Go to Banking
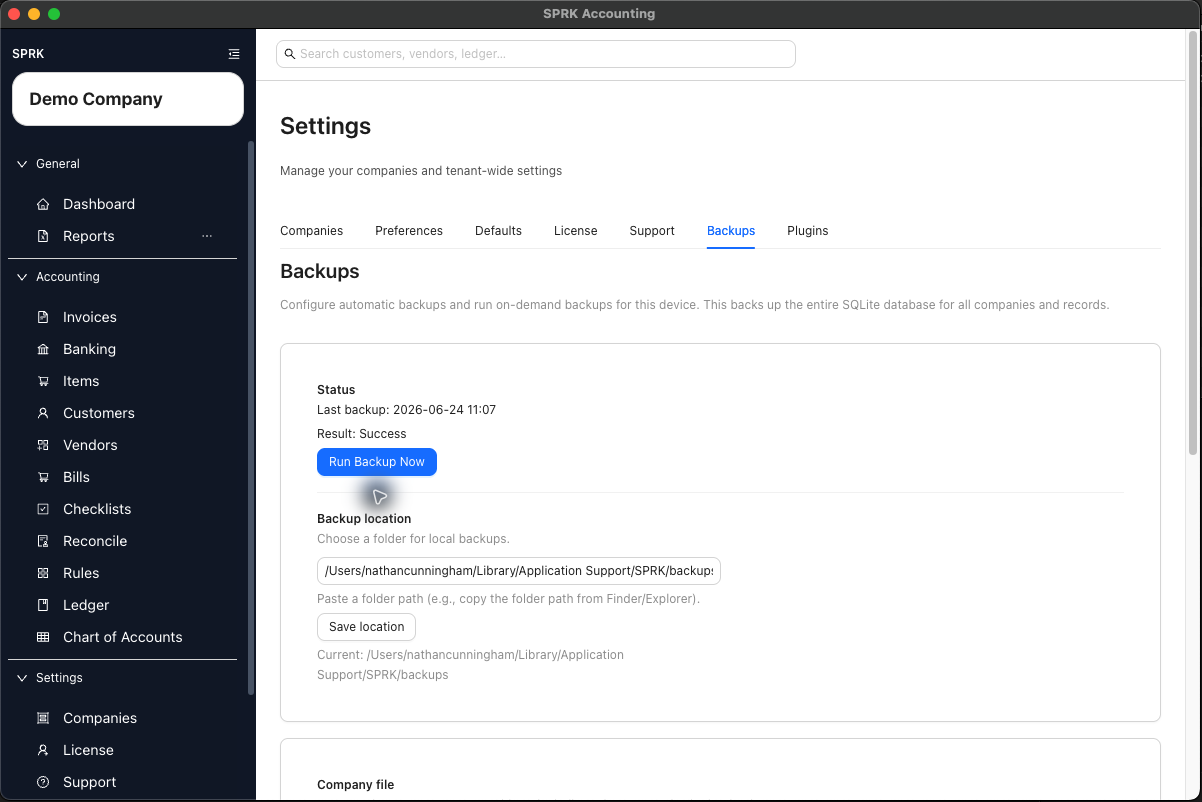Viewport: 1202px width, 802px height. [90, 349]
